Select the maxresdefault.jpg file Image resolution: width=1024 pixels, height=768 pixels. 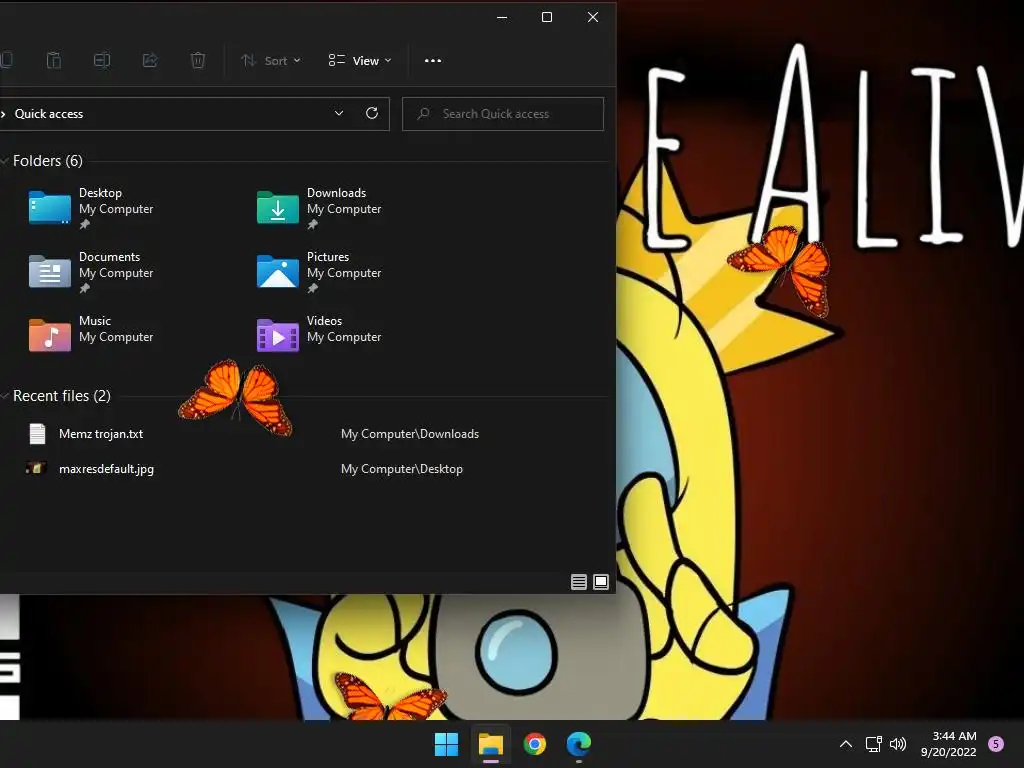click(106, 469)
